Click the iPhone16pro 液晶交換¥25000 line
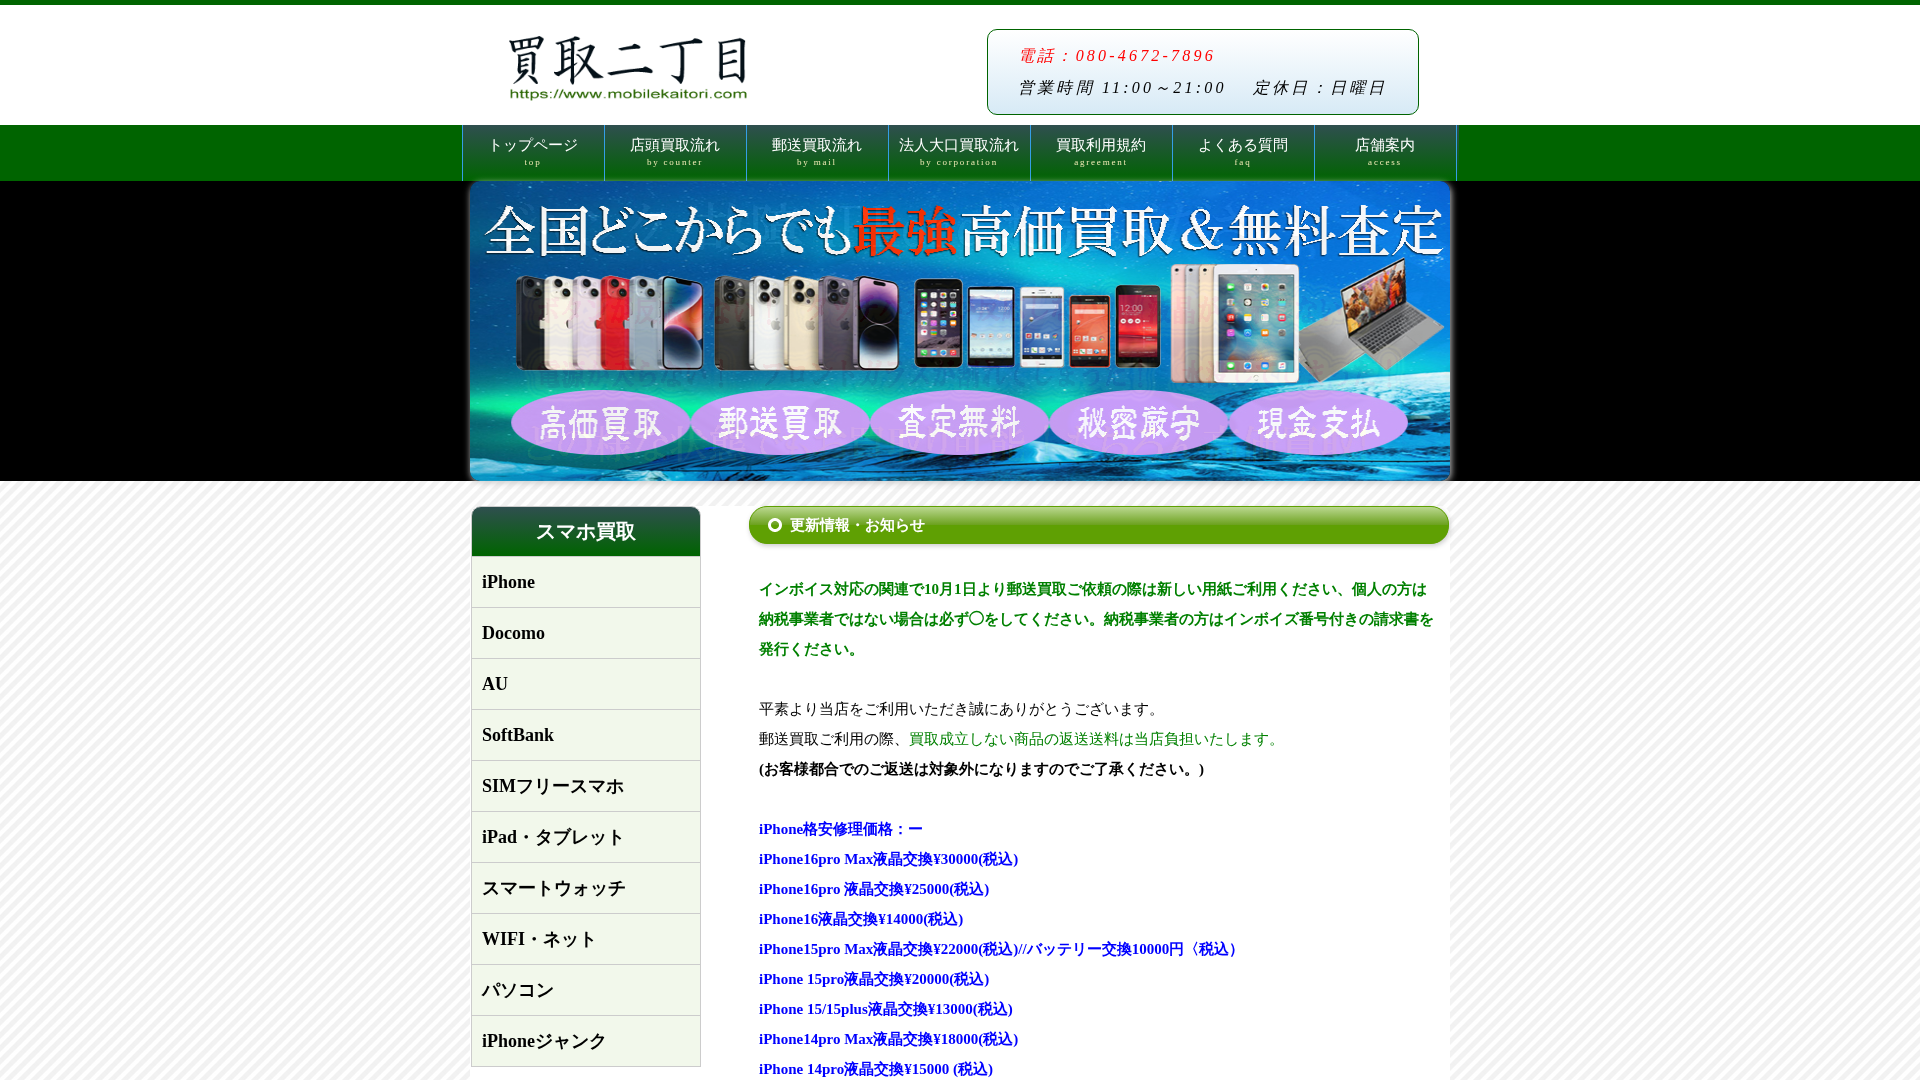The width and height of the screenshot is (1920, 1080). tap(874, 889)
